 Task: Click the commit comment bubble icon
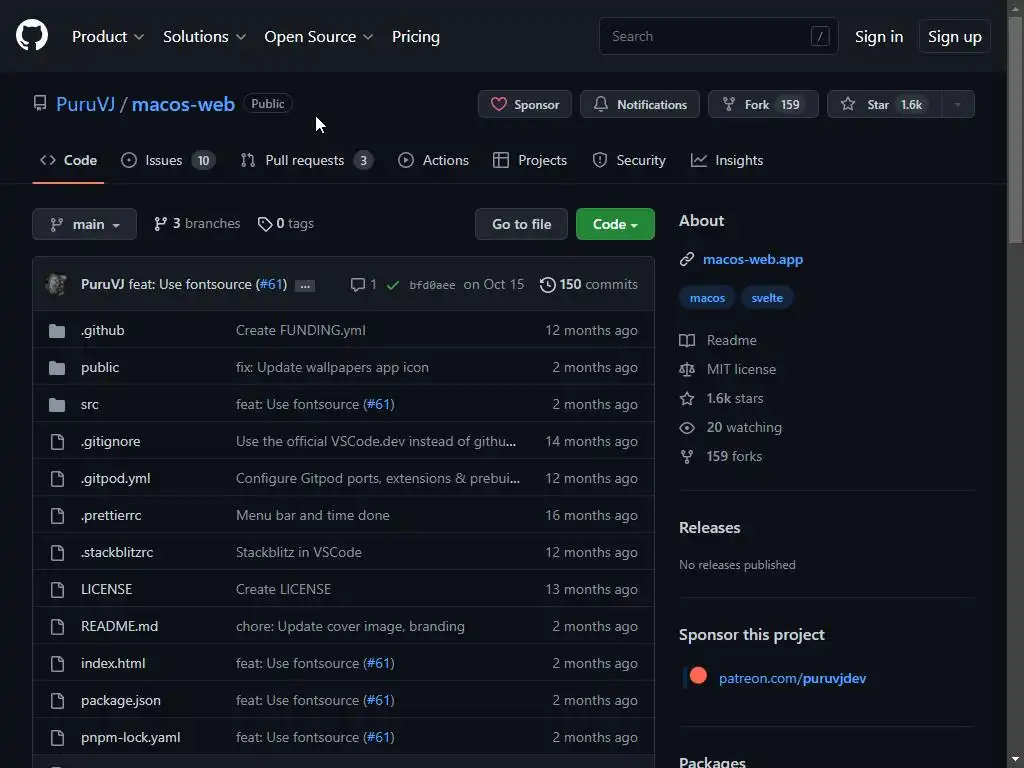click(357, 285)
